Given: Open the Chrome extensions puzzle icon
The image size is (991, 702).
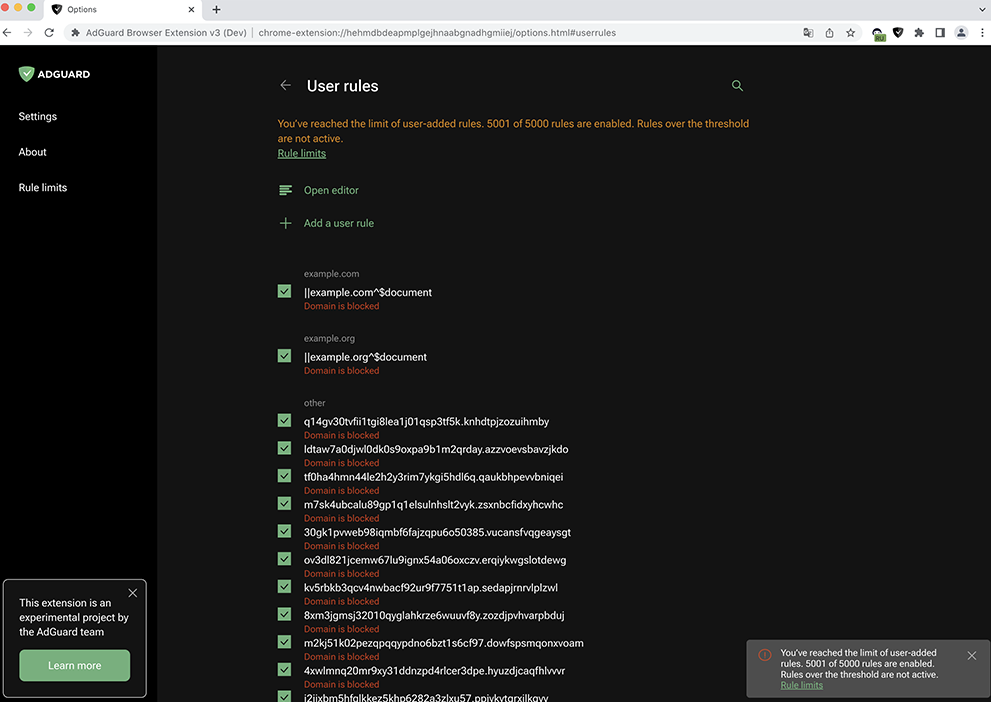Looking at the screenshot, I should pyautogui.click(x=919, y=33).
